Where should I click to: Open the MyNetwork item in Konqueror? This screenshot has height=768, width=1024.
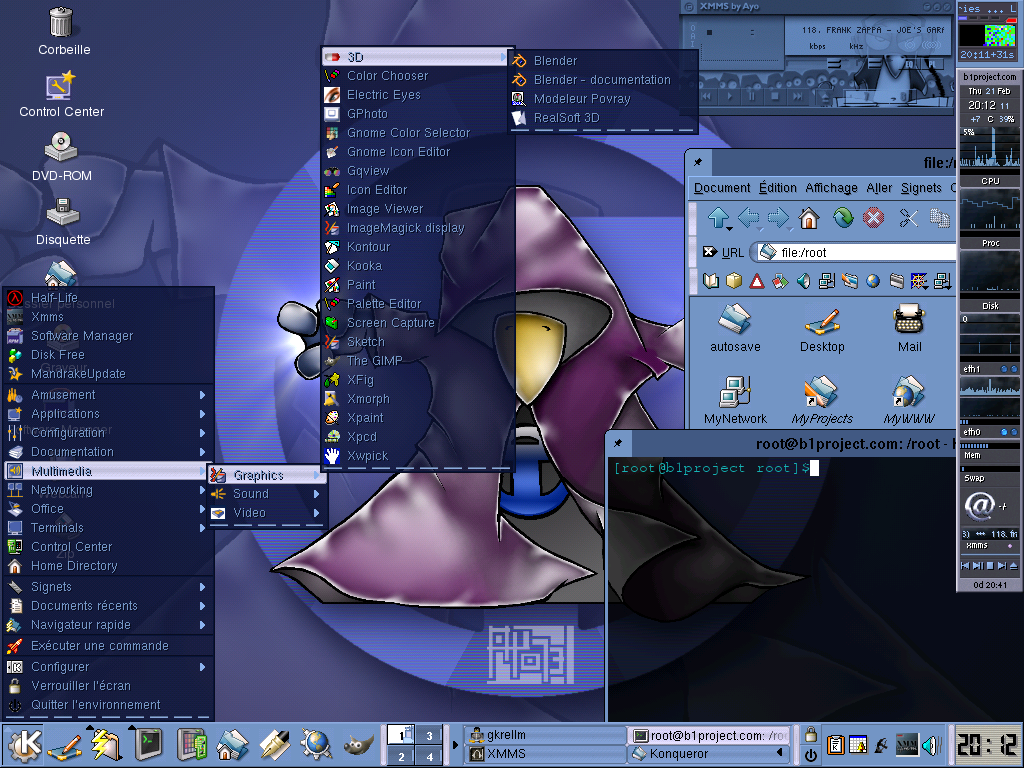735,400
